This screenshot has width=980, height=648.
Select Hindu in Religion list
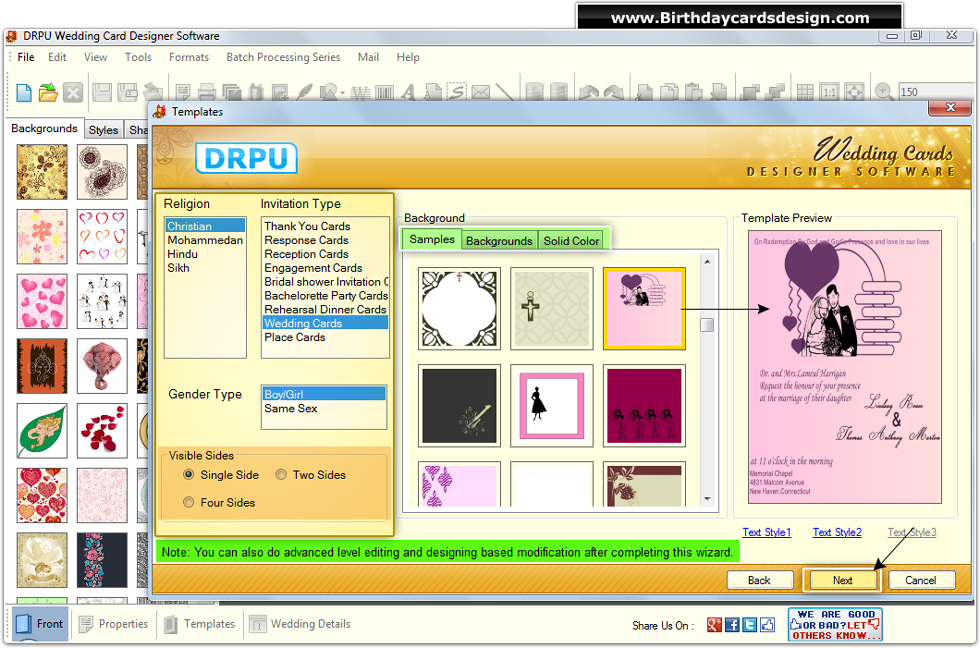click(x=205, y=254)
